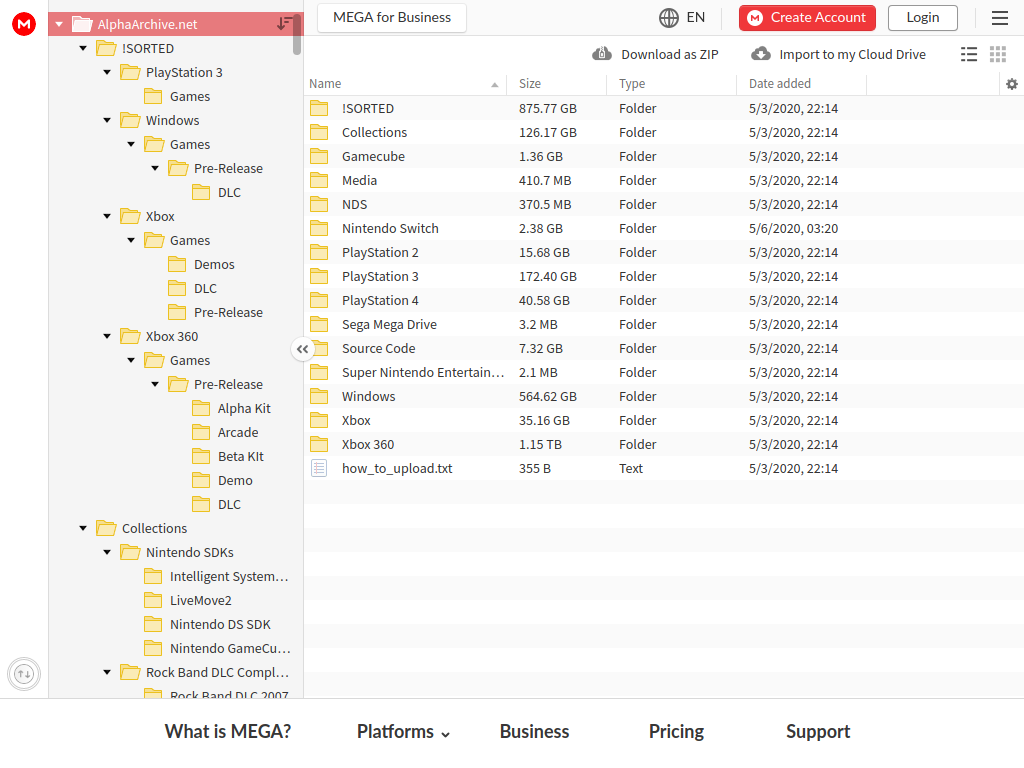Sort files by Type column header
Viewport: 1024px width, 768px height.
[671, 84]
